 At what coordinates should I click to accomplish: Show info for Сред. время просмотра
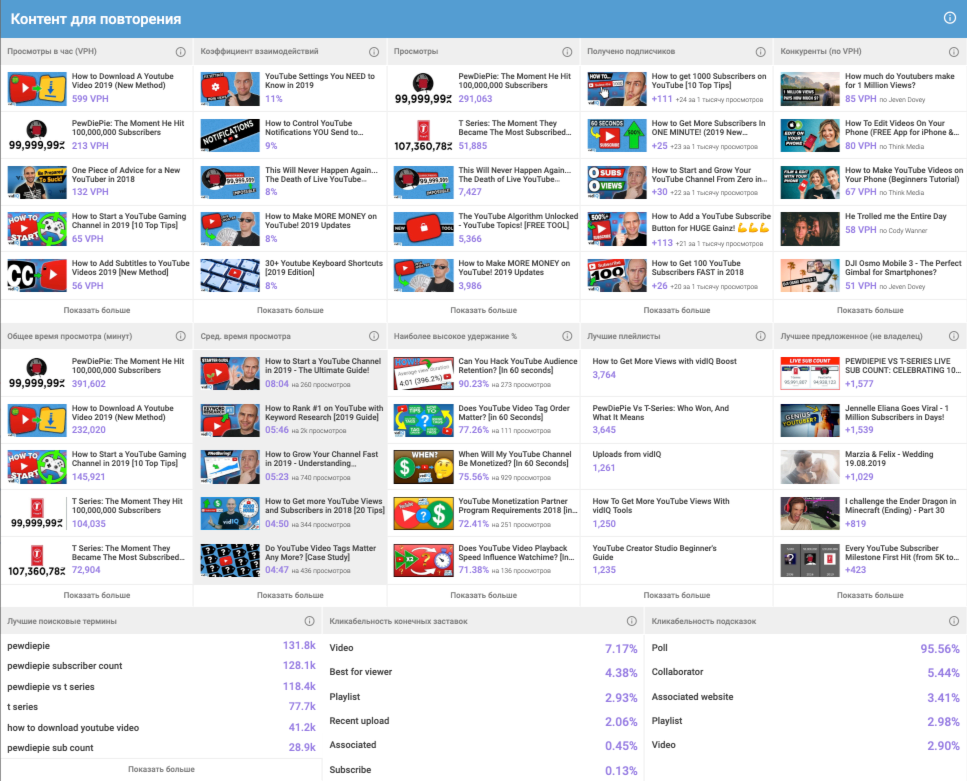tap(374, 336)
